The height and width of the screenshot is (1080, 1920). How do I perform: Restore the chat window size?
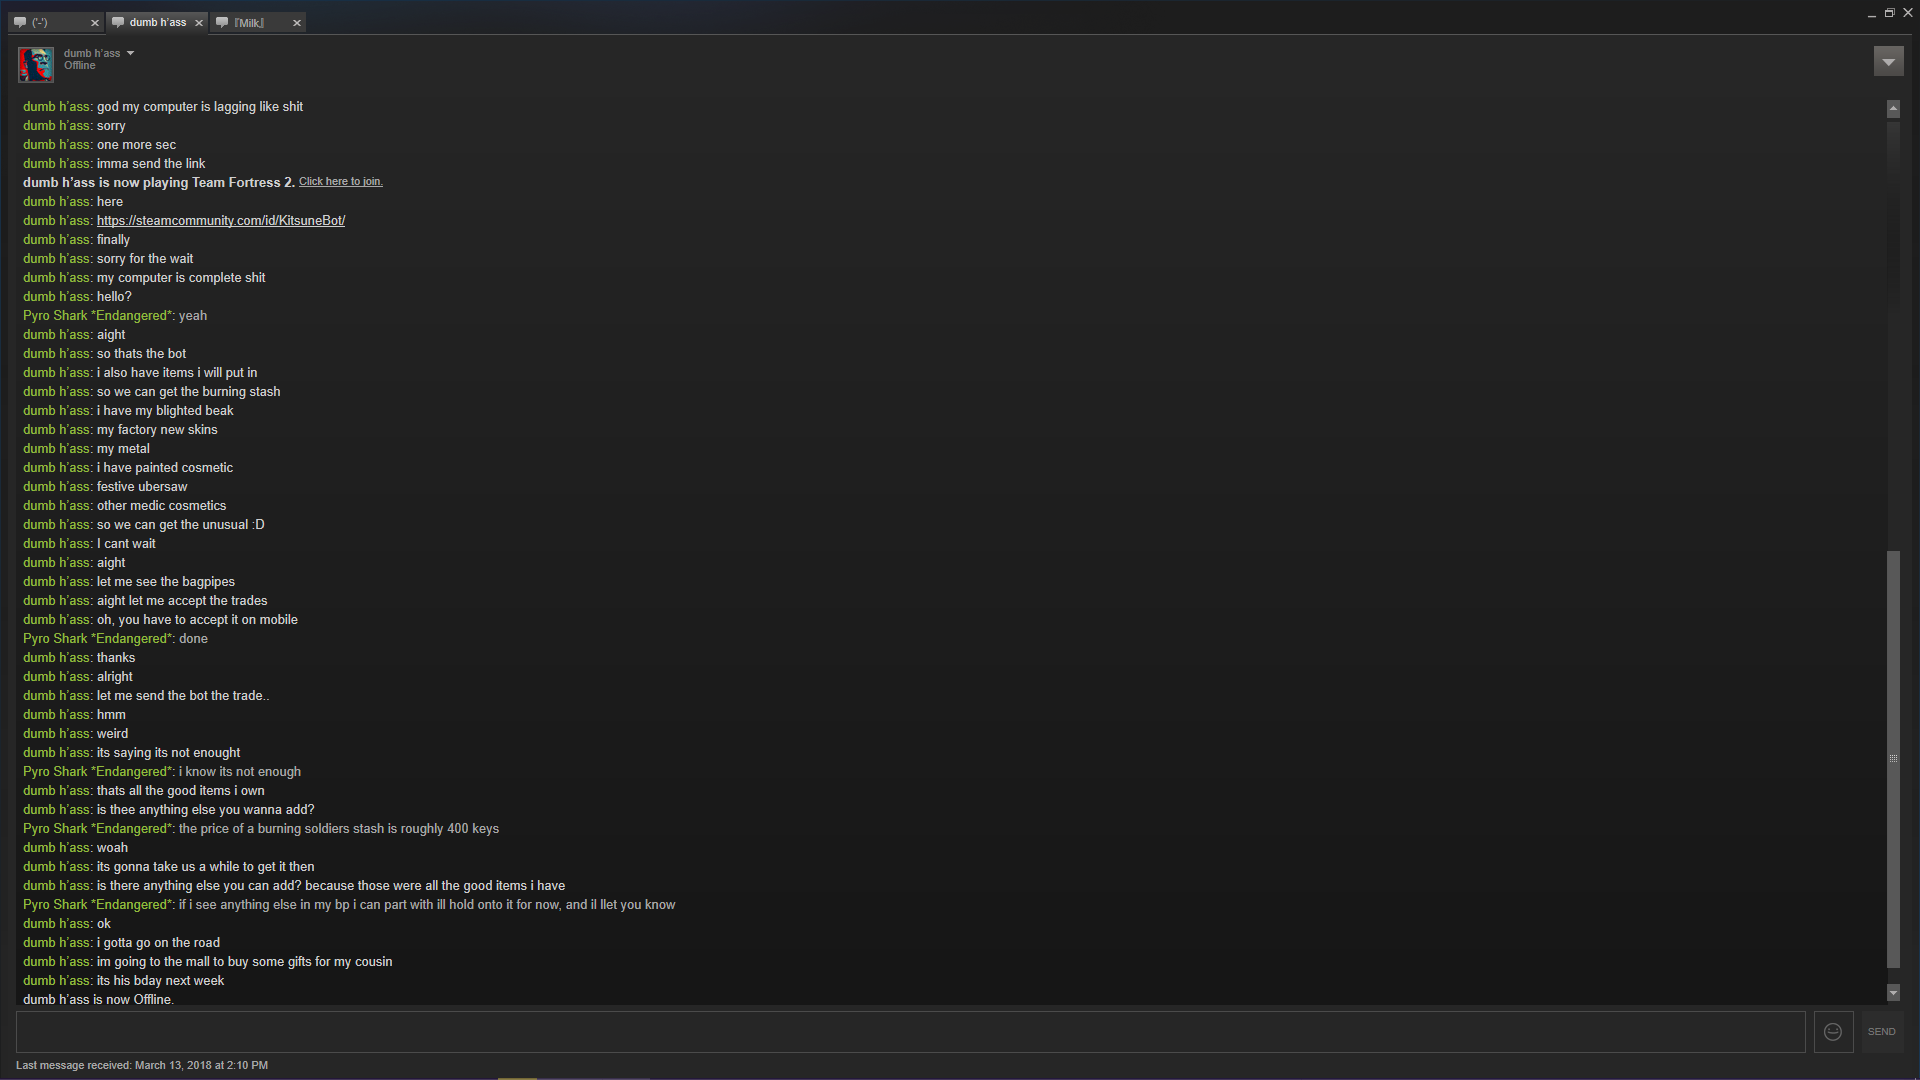pos(1889,13)
